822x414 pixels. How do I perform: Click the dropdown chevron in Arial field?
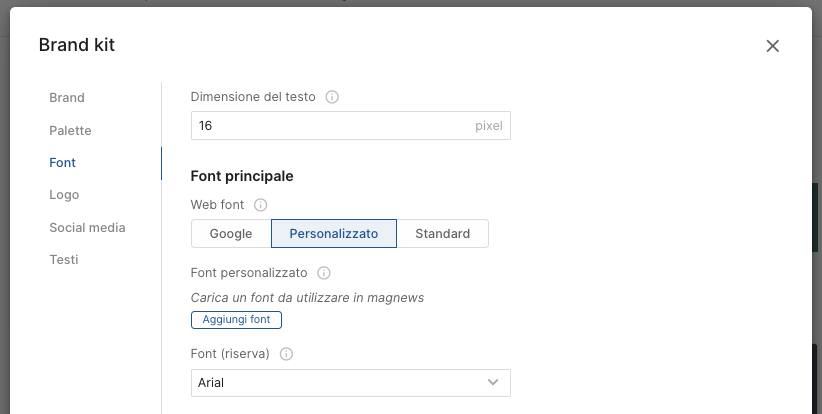[x=493, y=383]
